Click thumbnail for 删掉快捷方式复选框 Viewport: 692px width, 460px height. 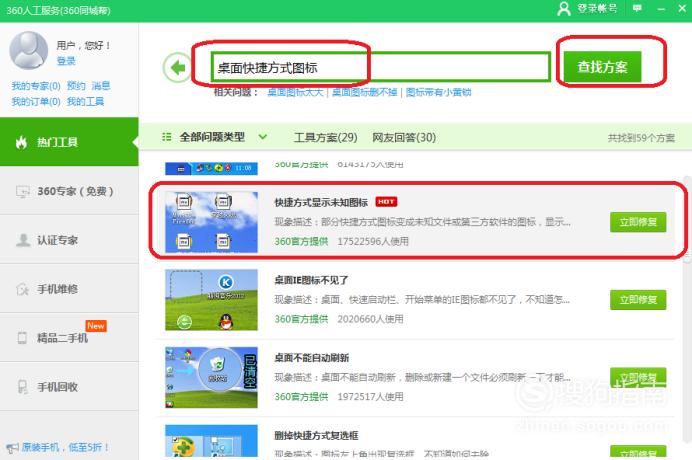(211, 441)
